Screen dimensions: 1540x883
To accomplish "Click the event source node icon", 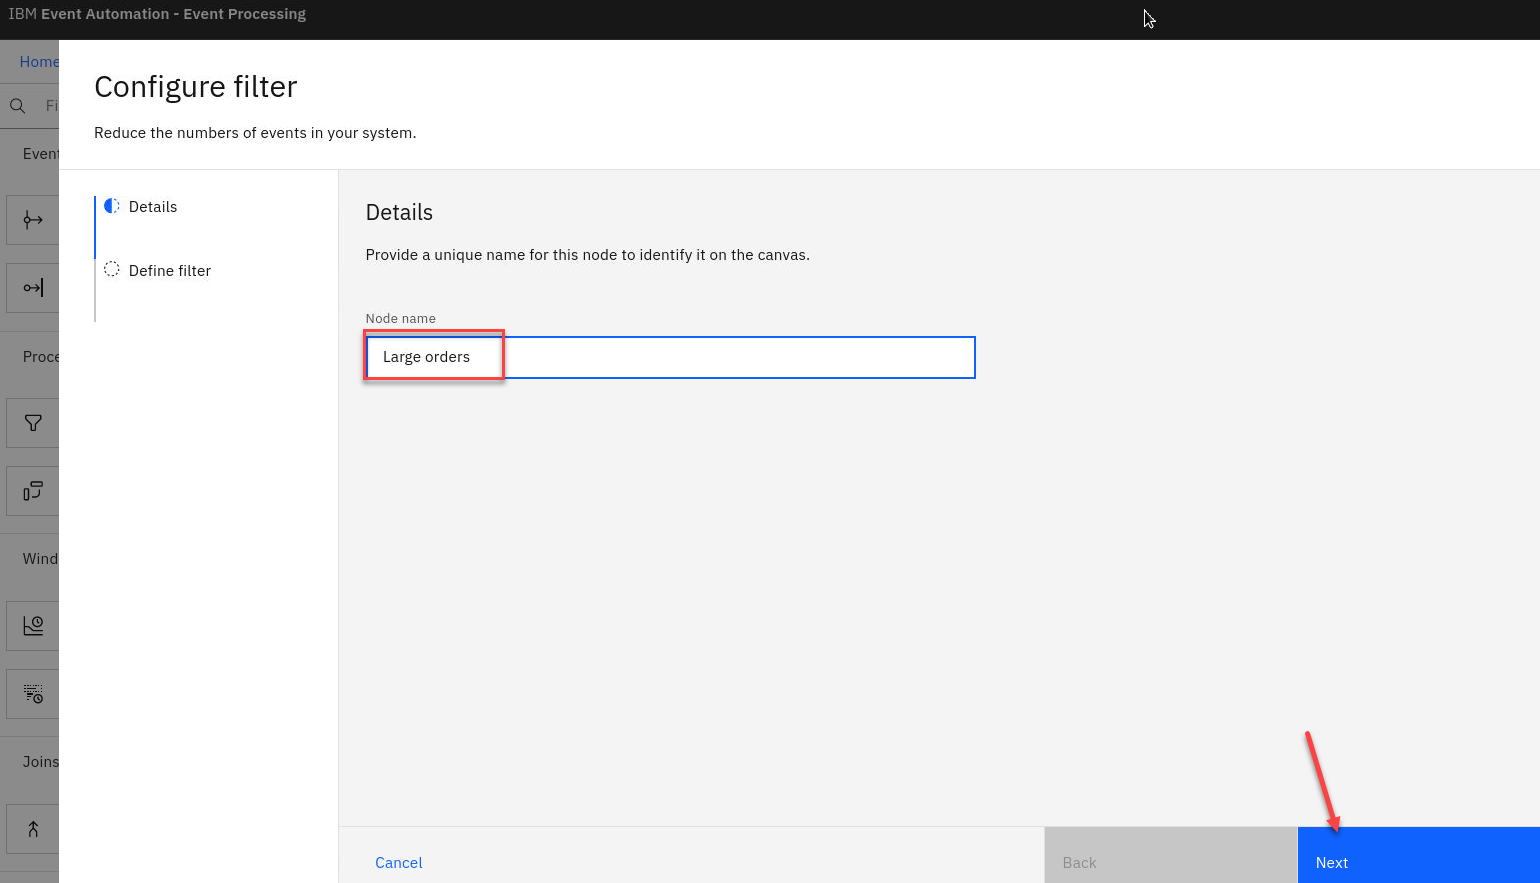I will (33, 220).
